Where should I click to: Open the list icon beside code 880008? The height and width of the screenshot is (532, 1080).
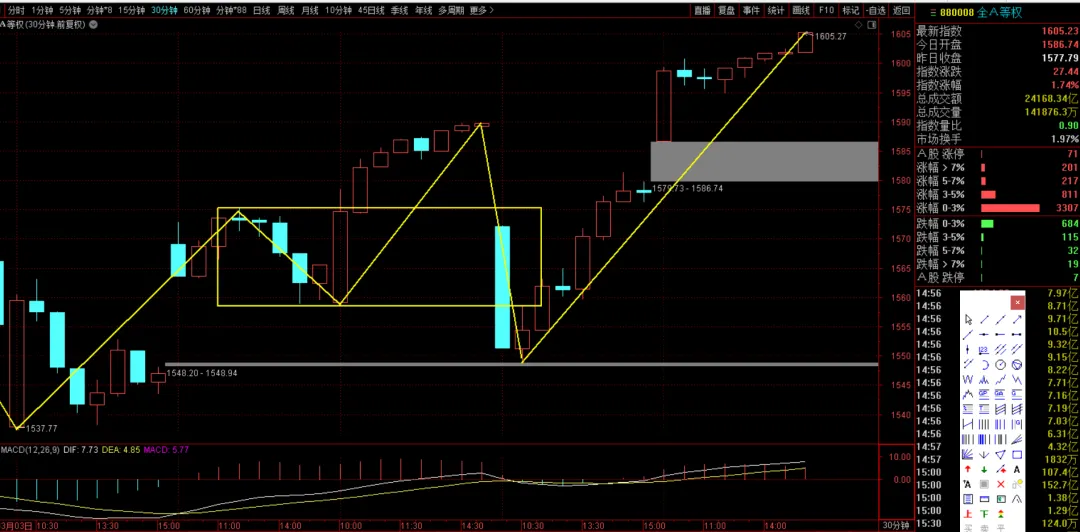click(x=933, y=12)
